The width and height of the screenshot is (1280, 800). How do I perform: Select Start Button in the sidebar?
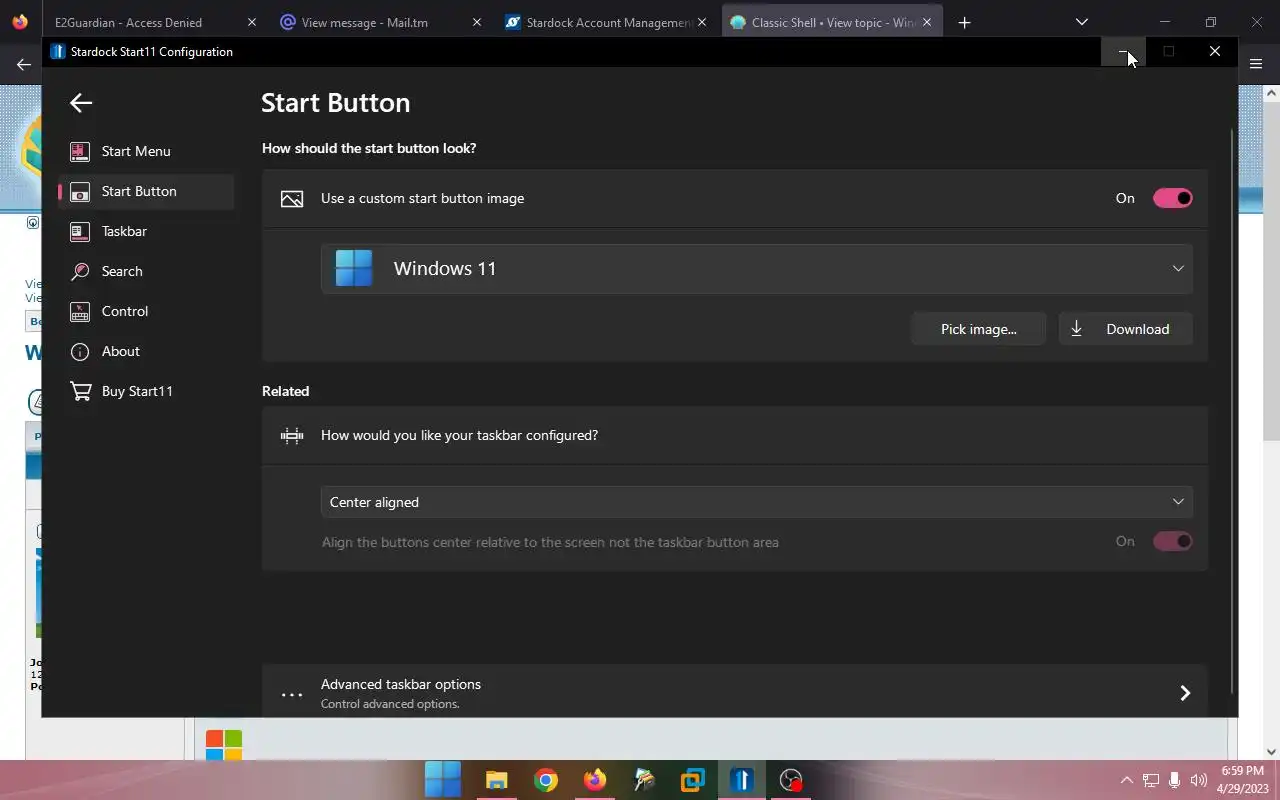point(146,191)
